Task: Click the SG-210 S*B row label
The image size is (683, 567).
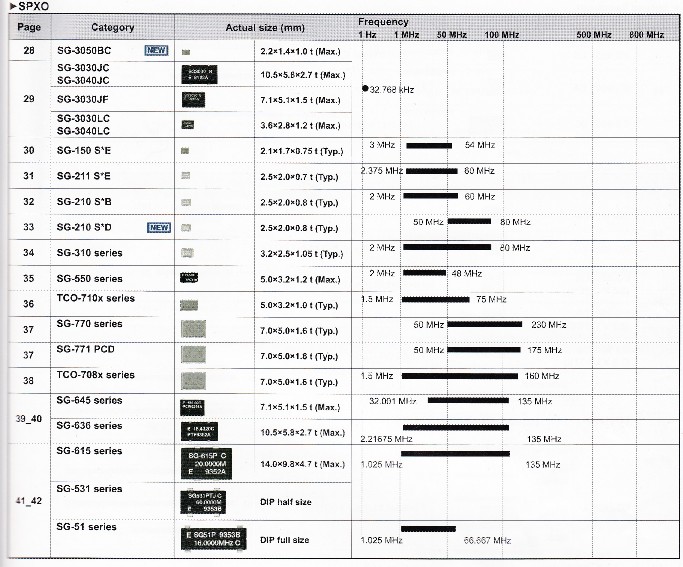Action: (x=84, y=202)
